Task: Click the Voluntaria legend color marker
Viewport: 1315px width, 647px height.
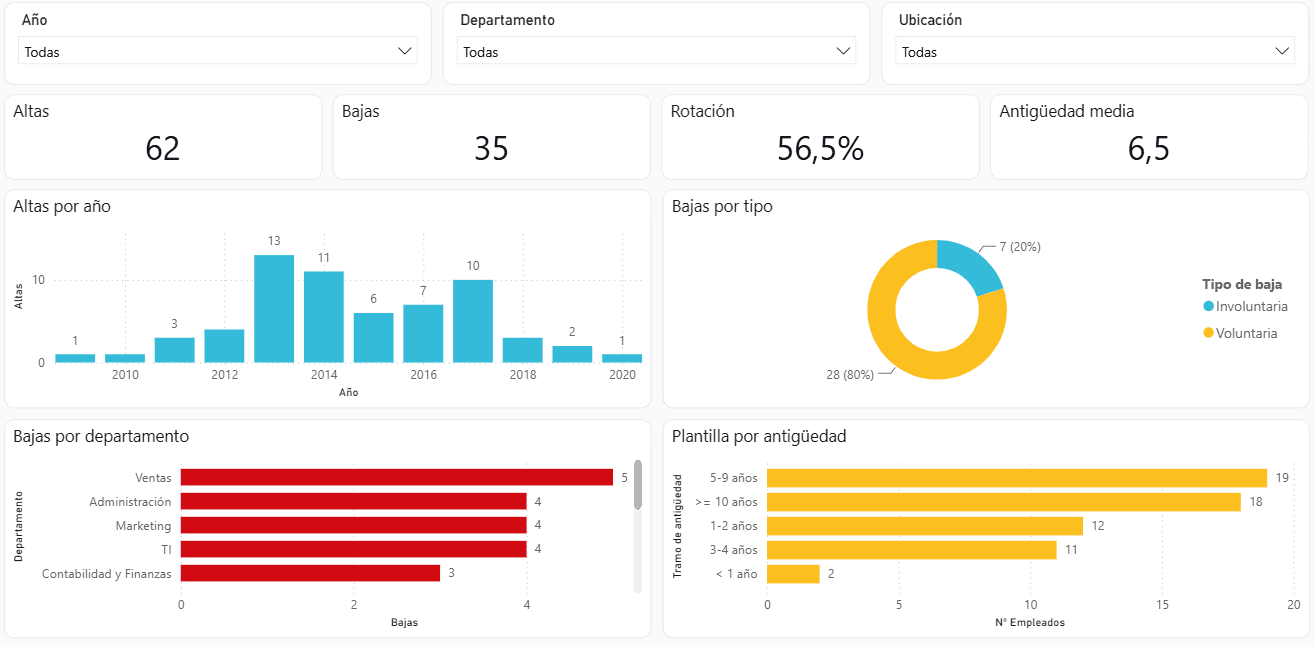Action: coord(1209,333)
